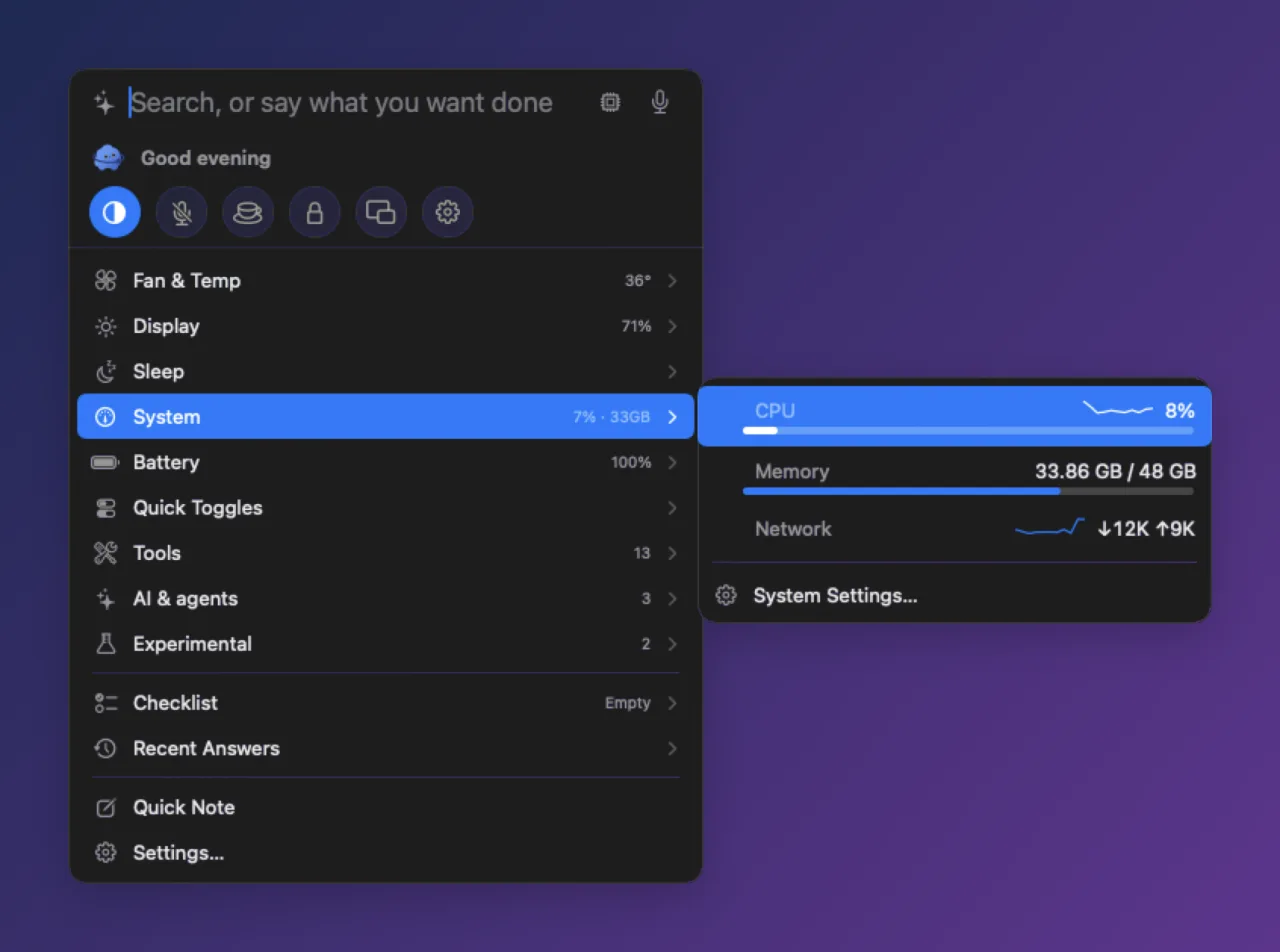The image size is (1280, 952).
Task: Open Settings... in the main menu
Action: point(386,853)
